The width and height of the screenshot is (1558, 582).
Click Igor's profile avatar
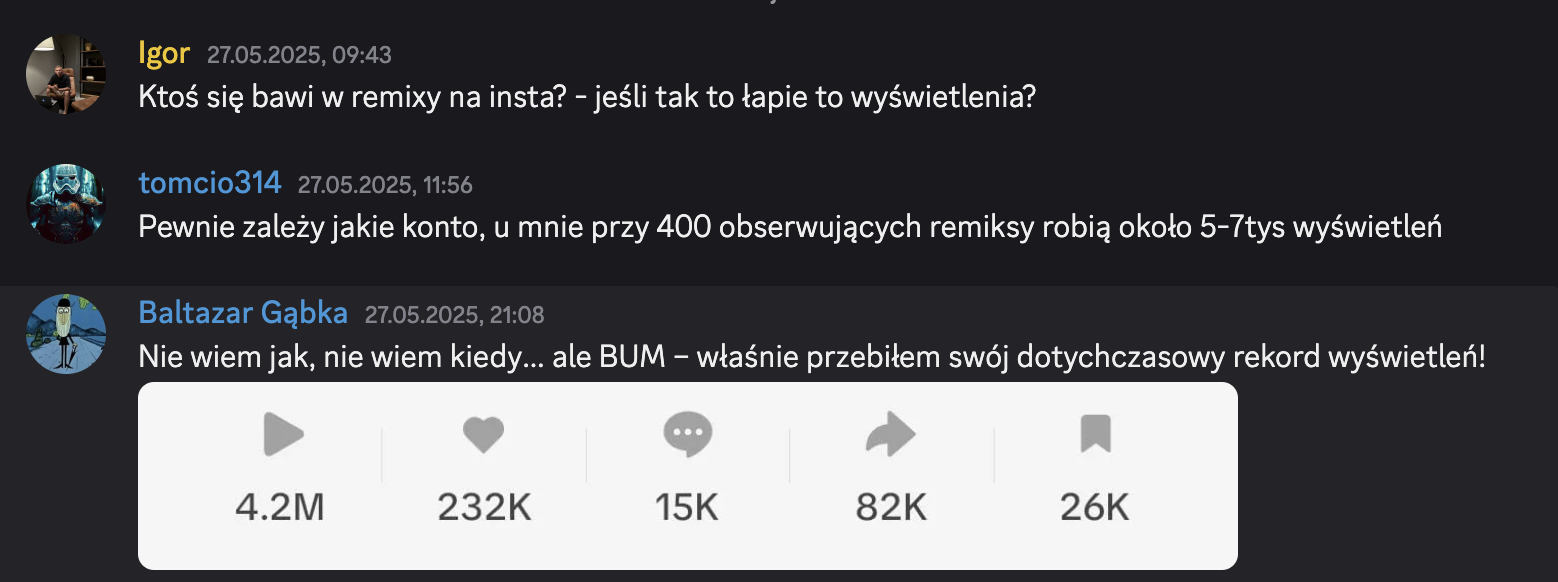66,75
